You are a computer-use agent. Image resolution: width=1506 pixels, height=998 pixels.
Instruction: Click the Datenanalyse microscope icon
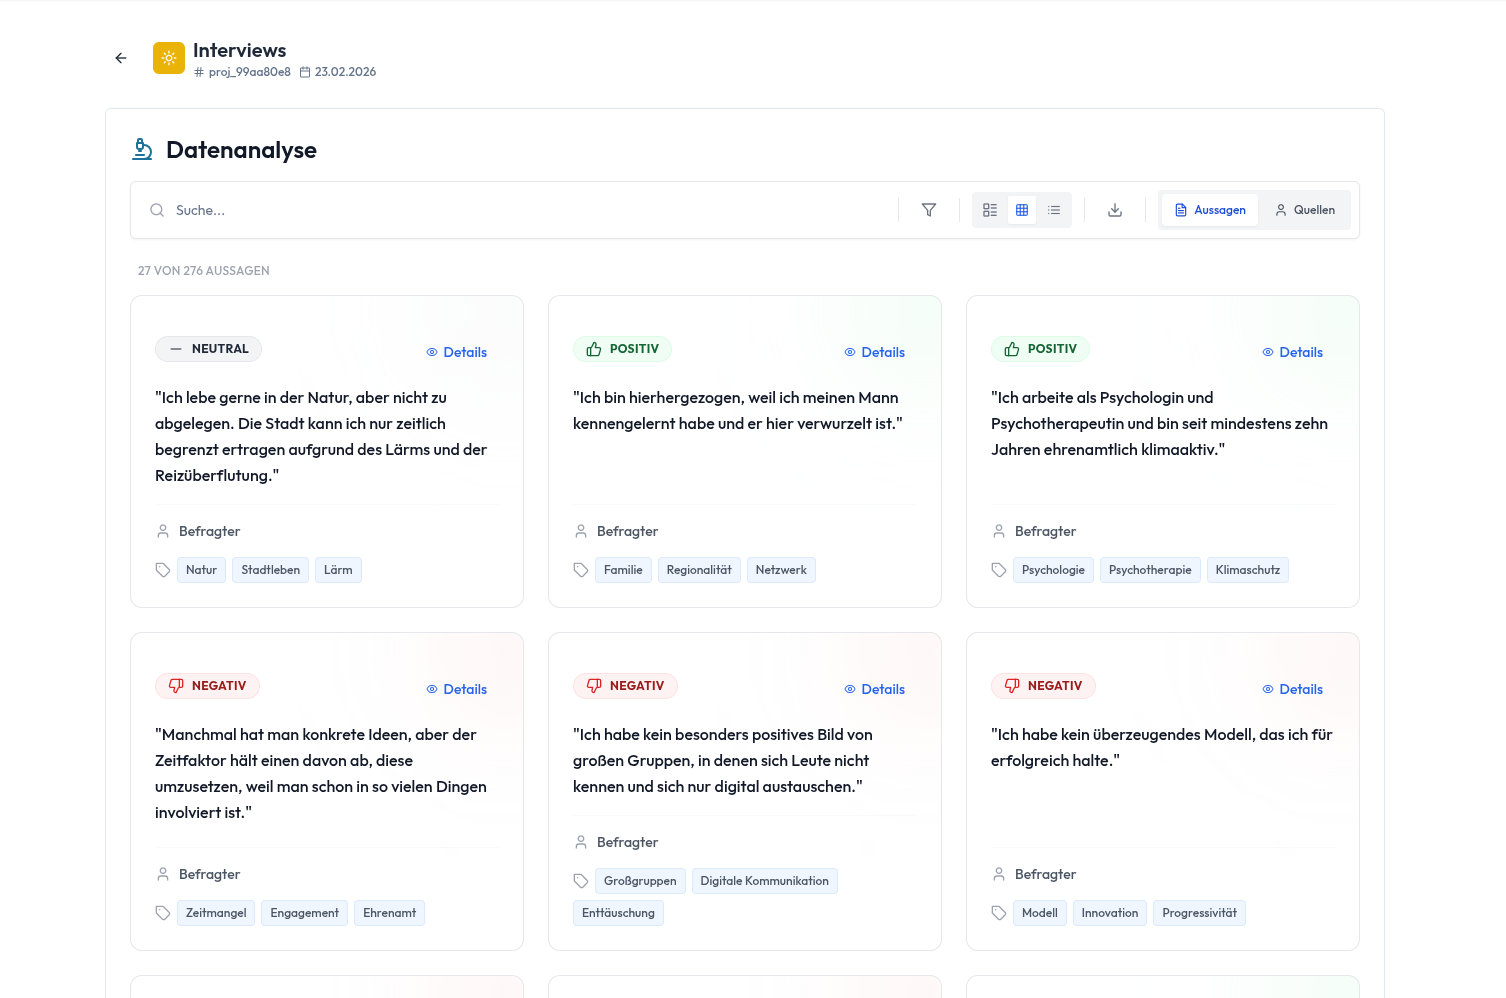tap(142, 148)
